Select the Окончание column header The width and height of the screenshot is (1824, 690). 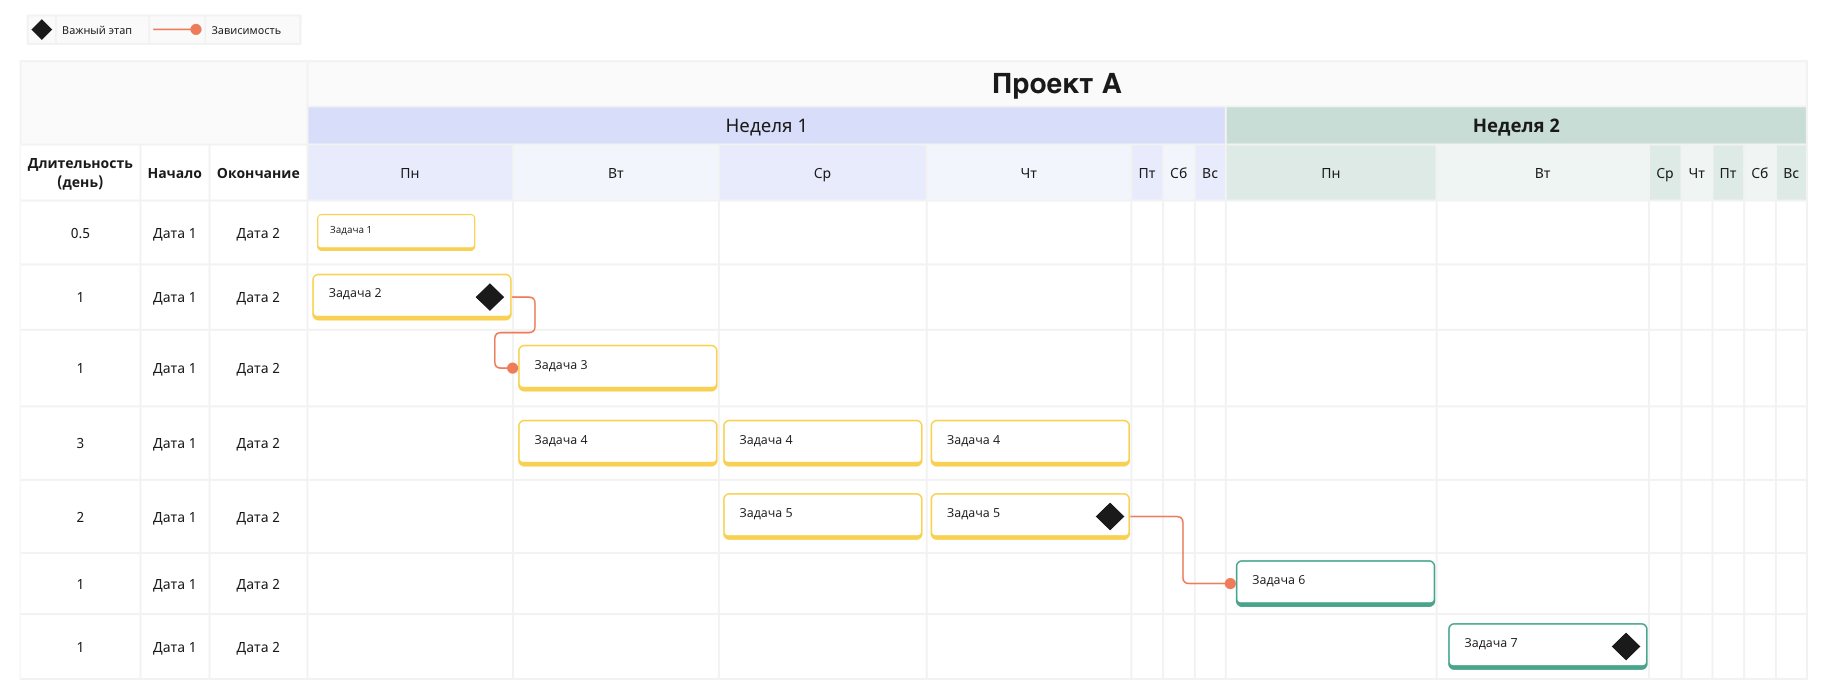click(x=258, y=173)
